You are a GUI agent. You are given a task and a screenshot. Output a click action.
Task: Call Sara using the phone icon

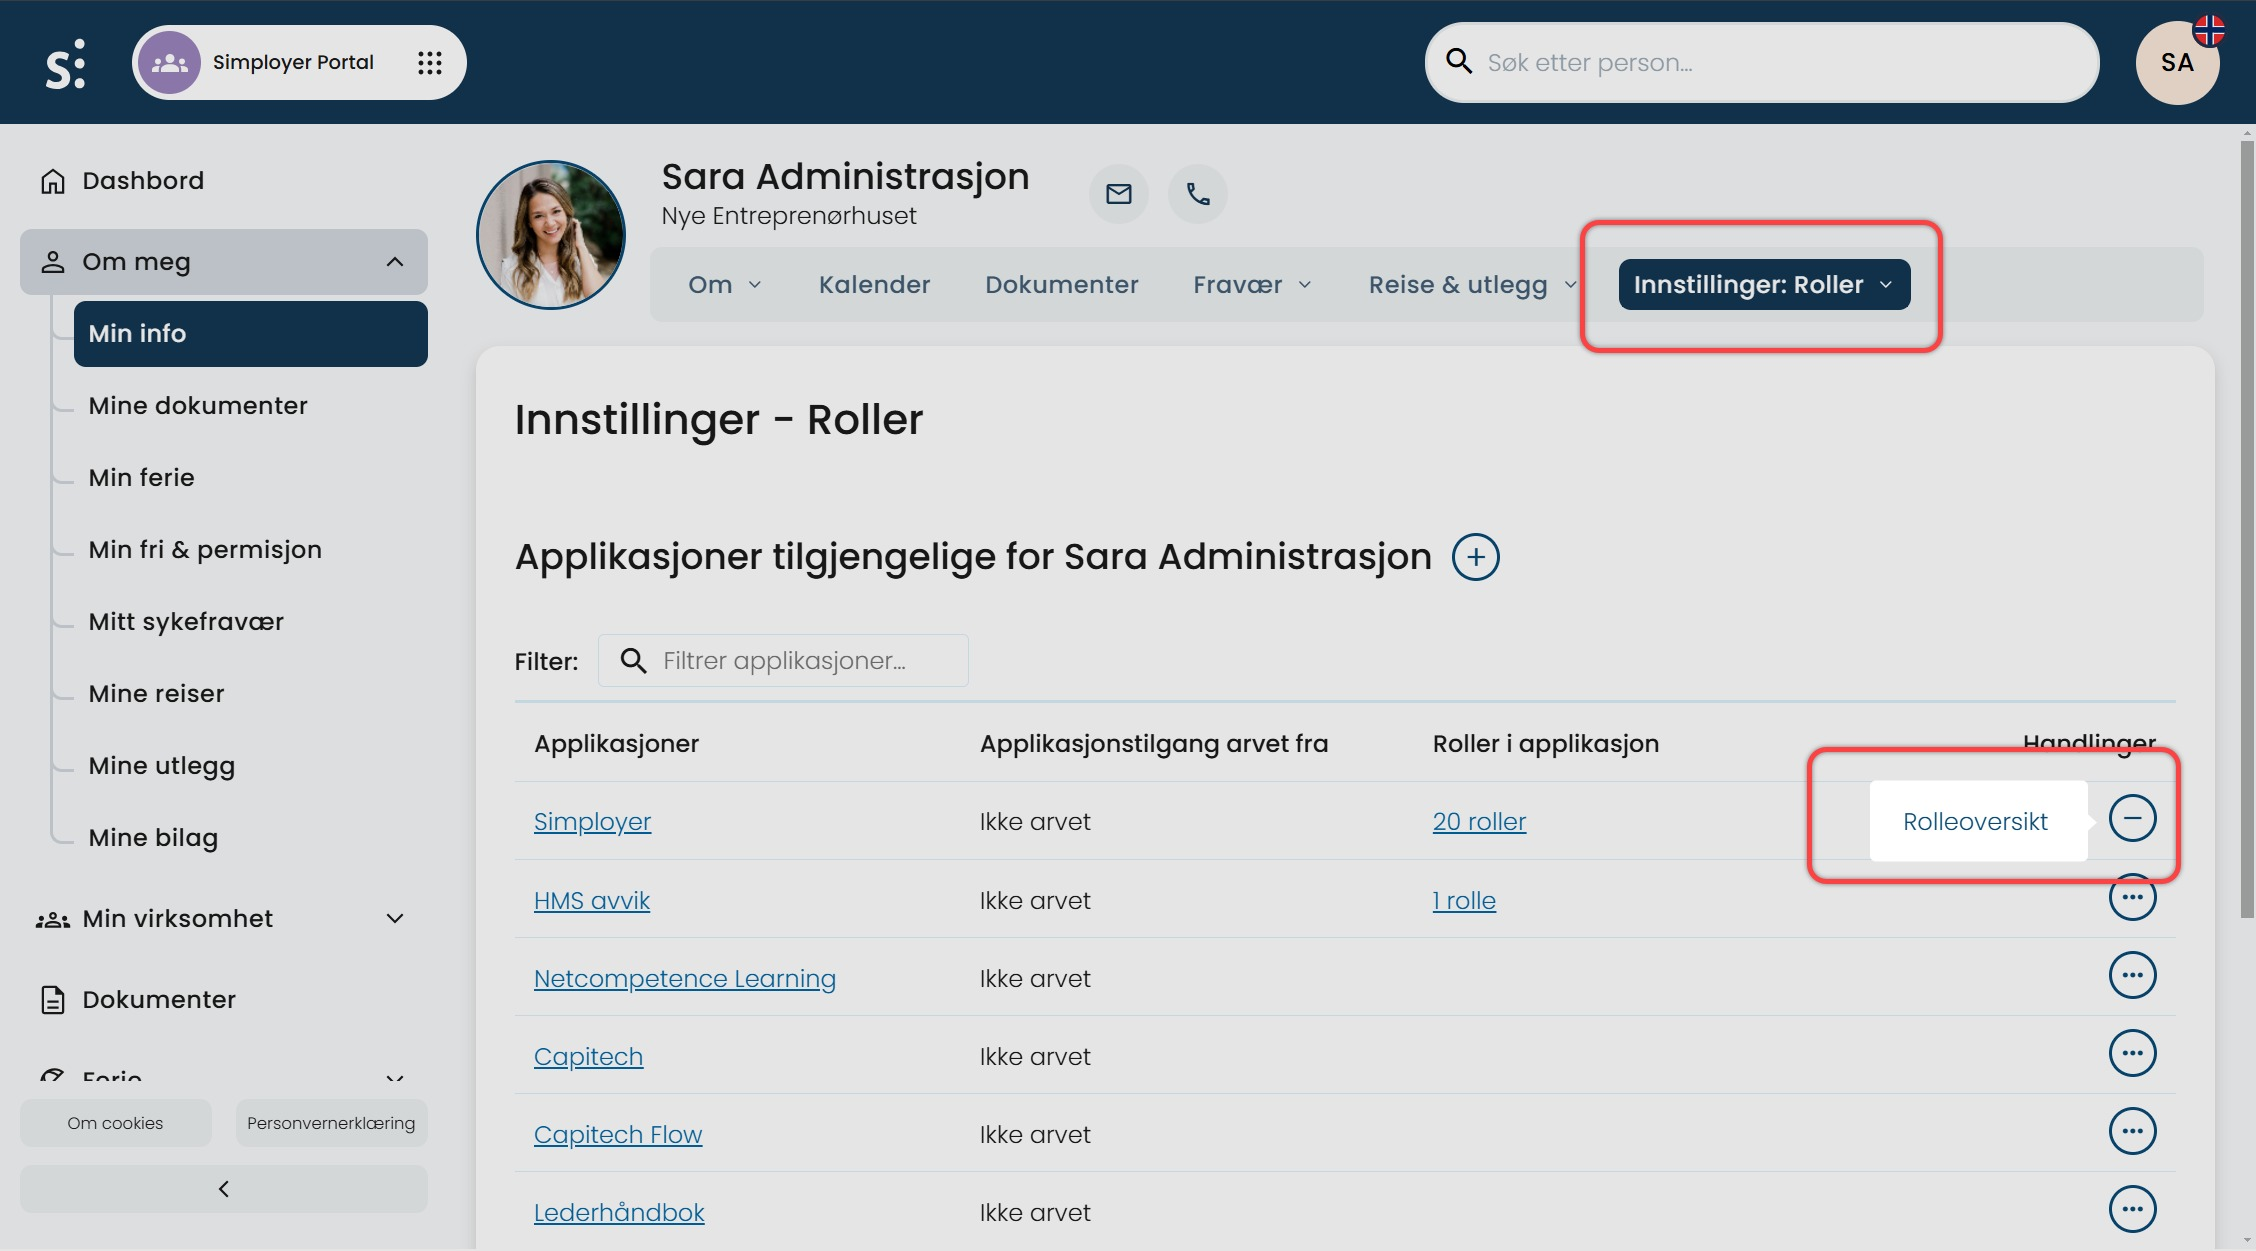(x=1198, y=194)
